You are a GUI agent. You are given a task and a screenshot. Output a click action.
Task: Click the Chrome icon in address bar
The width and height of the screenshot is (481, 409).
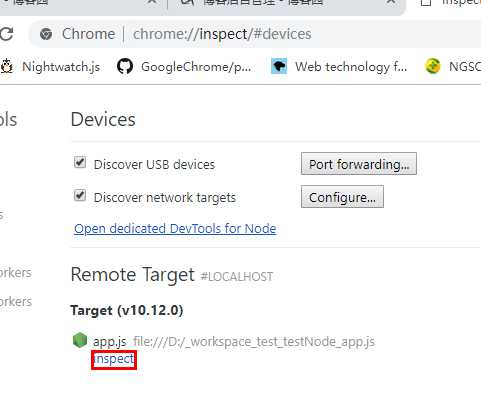46,34
